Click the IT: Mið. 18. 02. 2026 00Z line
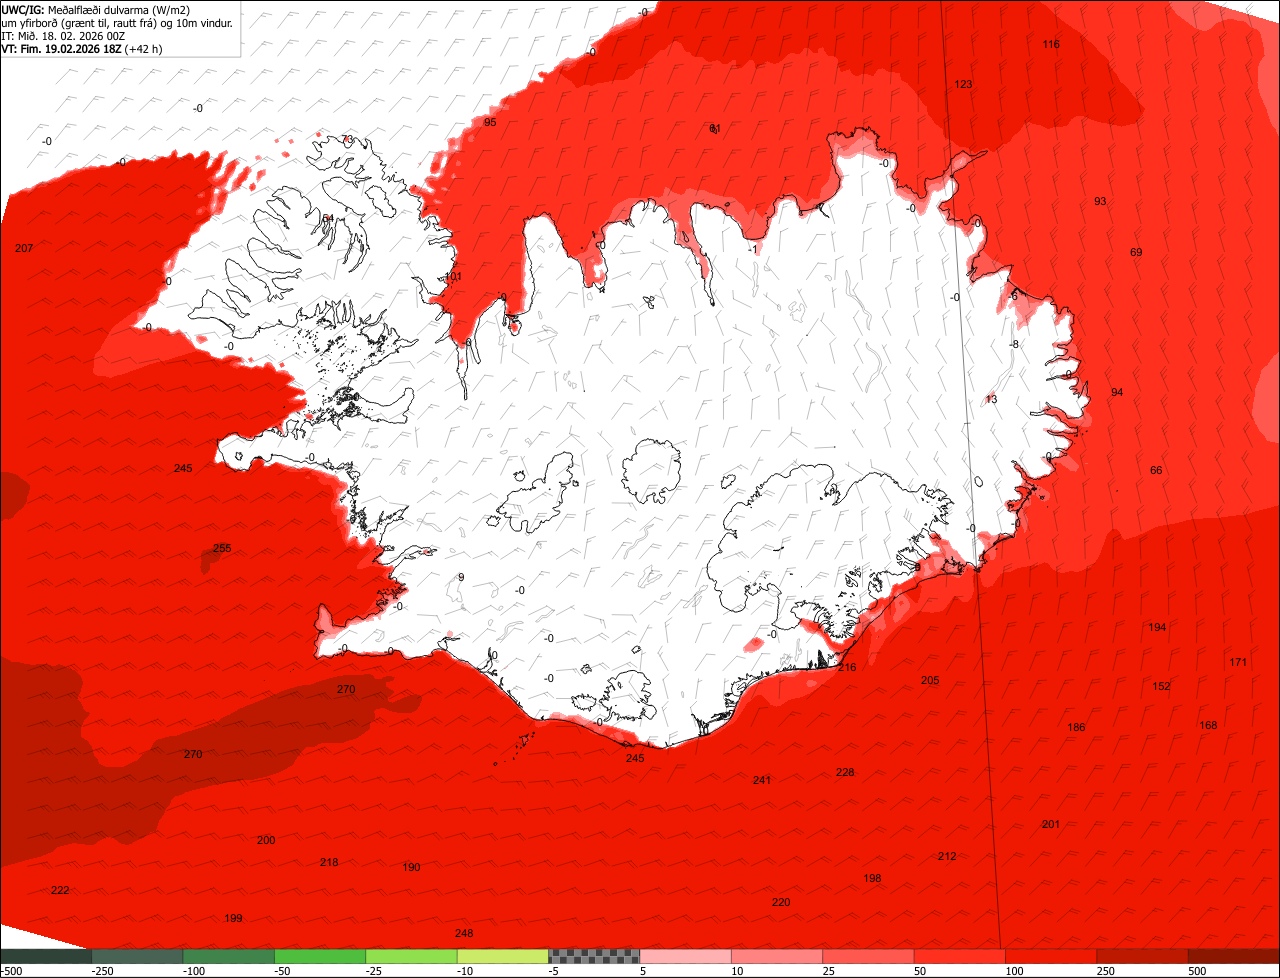The width and height of the screenshot is (1280, 978). click(65, 35)
